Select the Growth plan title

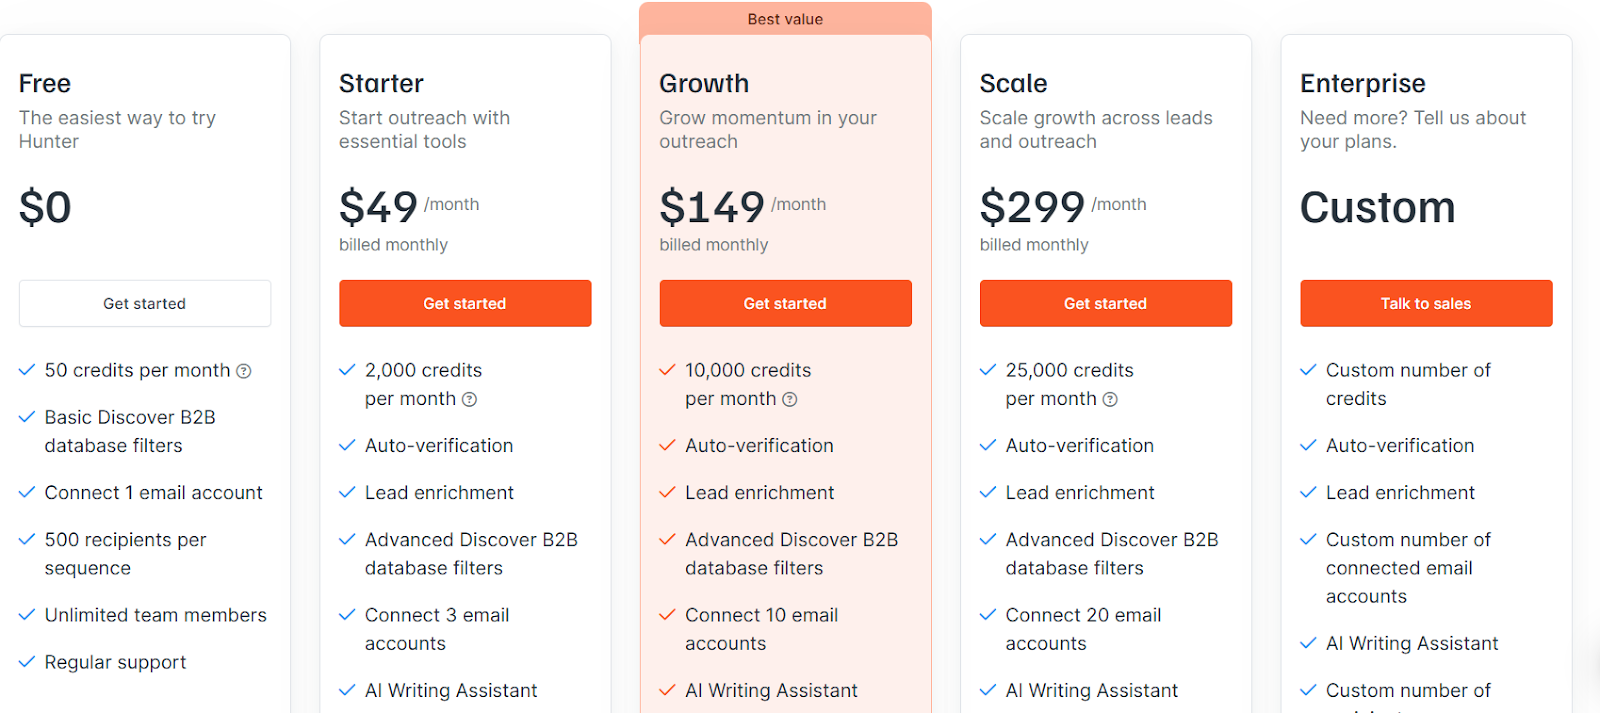703,83
